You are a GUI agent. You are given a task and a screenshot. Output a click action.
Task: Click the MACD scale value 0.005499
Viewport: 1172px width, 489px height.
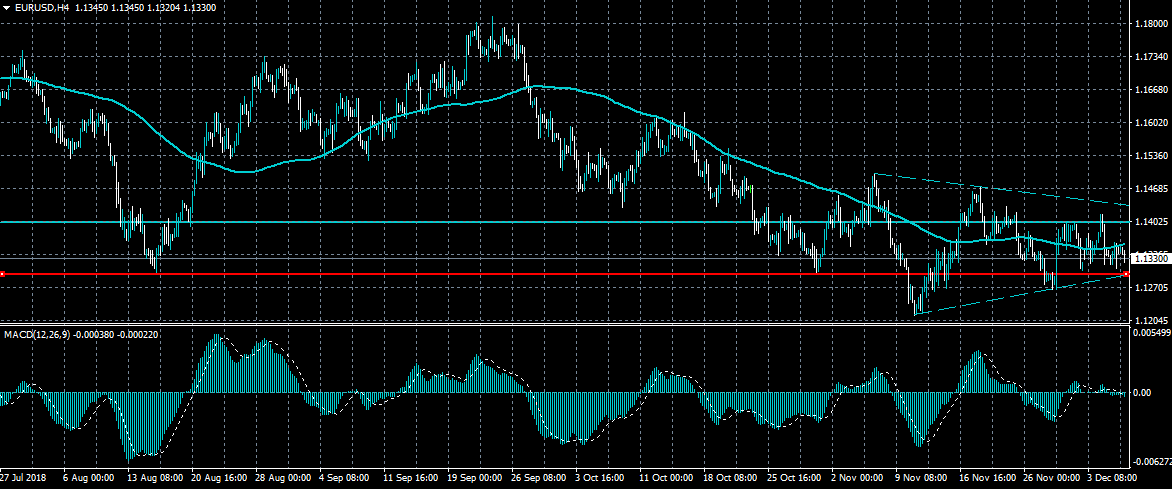pyautogui.click(x=1152, y=331)
